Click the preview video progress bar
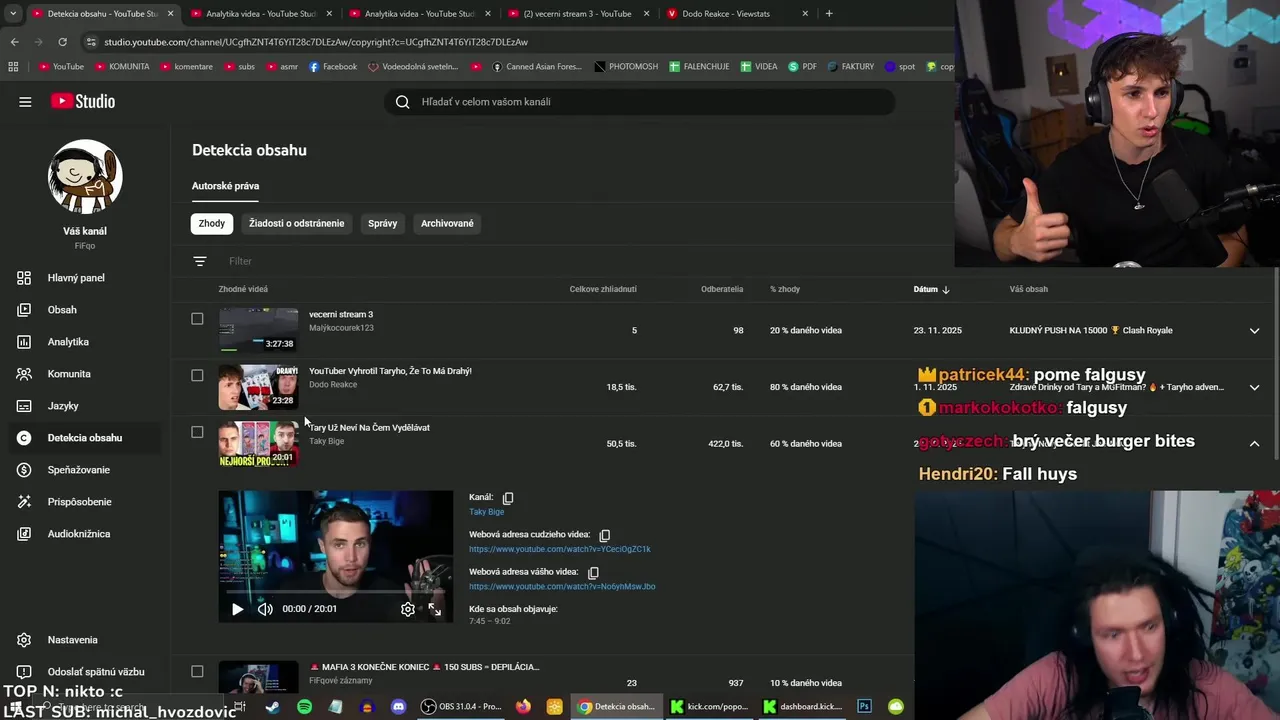 click(x=336, y=592)
